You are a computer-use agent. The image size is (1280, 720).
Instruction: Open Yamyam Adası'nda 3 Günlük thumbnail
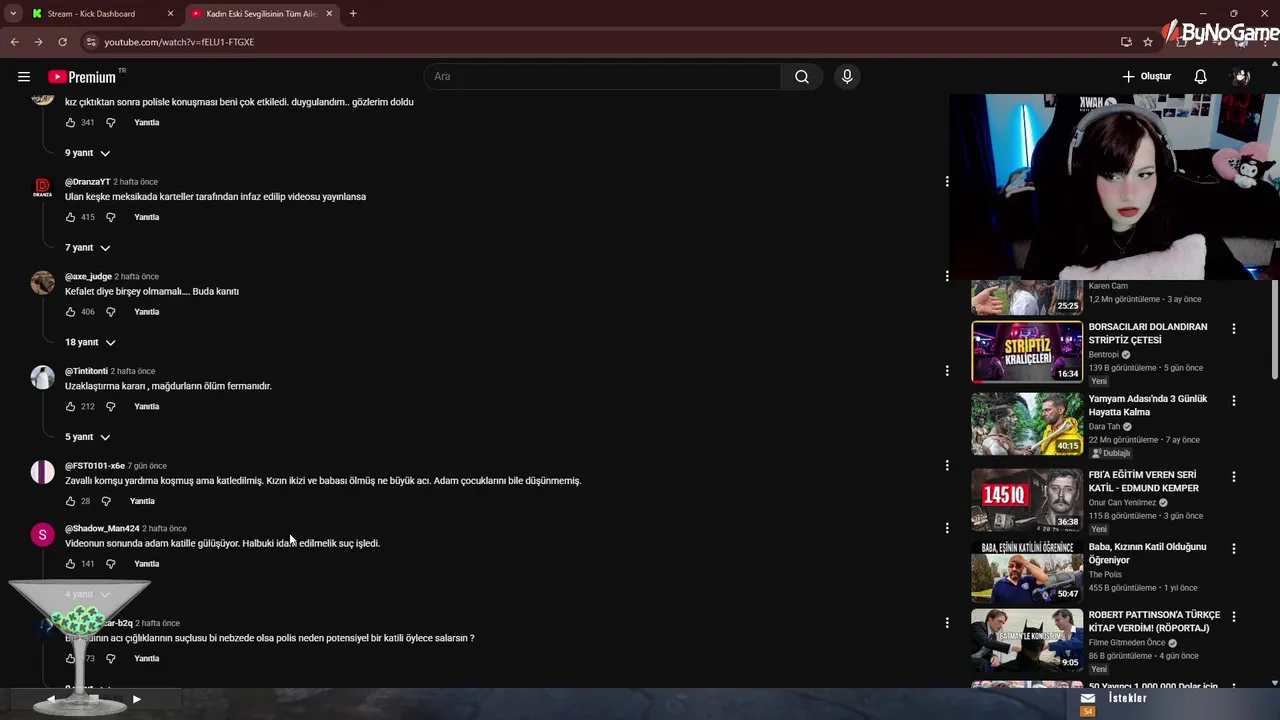pyautogui.click(x=1027, y=424)
